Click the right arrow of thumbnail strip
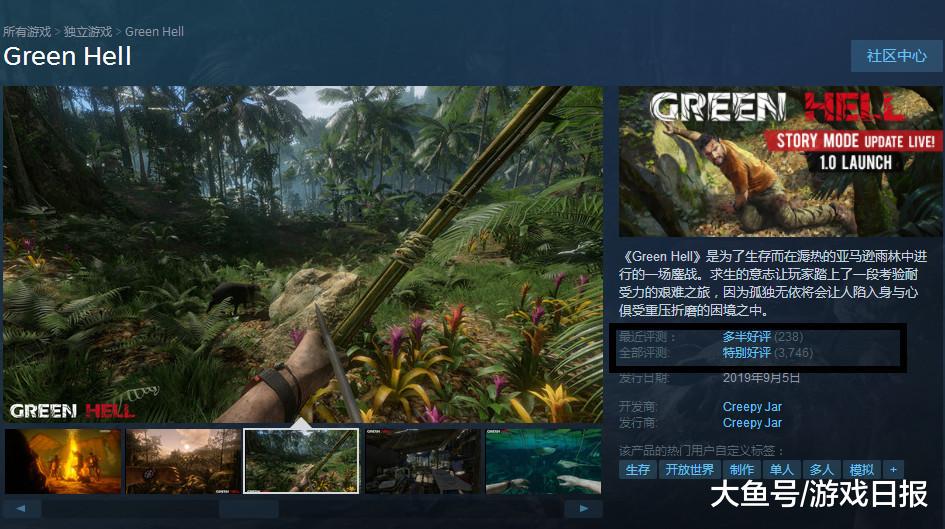945x529 pixels. point(583,509)
